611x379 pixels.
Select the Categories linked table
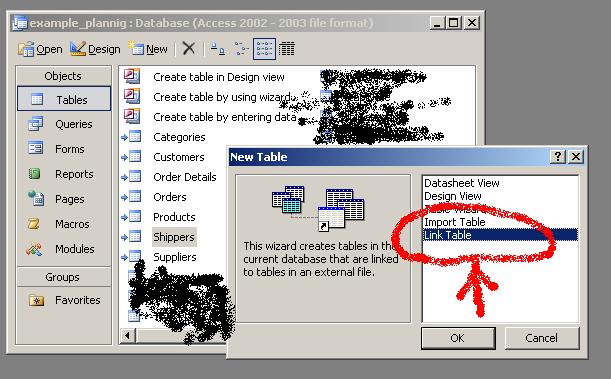pyautogui.click(x=179, y=137)
